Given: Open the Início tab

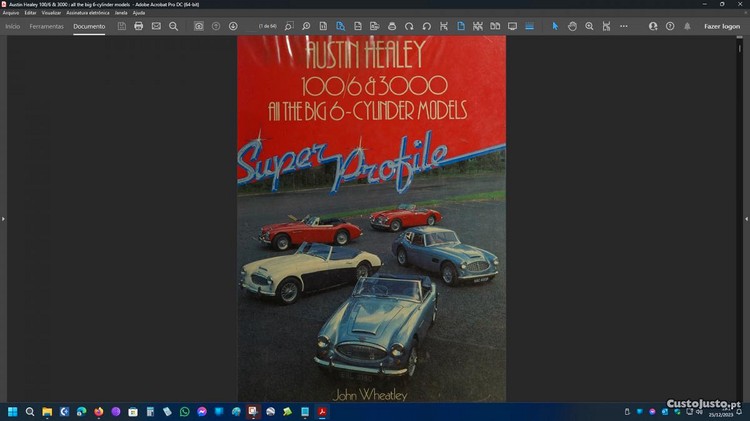Looking at the screenshot, I should click(x=13, y=26).
